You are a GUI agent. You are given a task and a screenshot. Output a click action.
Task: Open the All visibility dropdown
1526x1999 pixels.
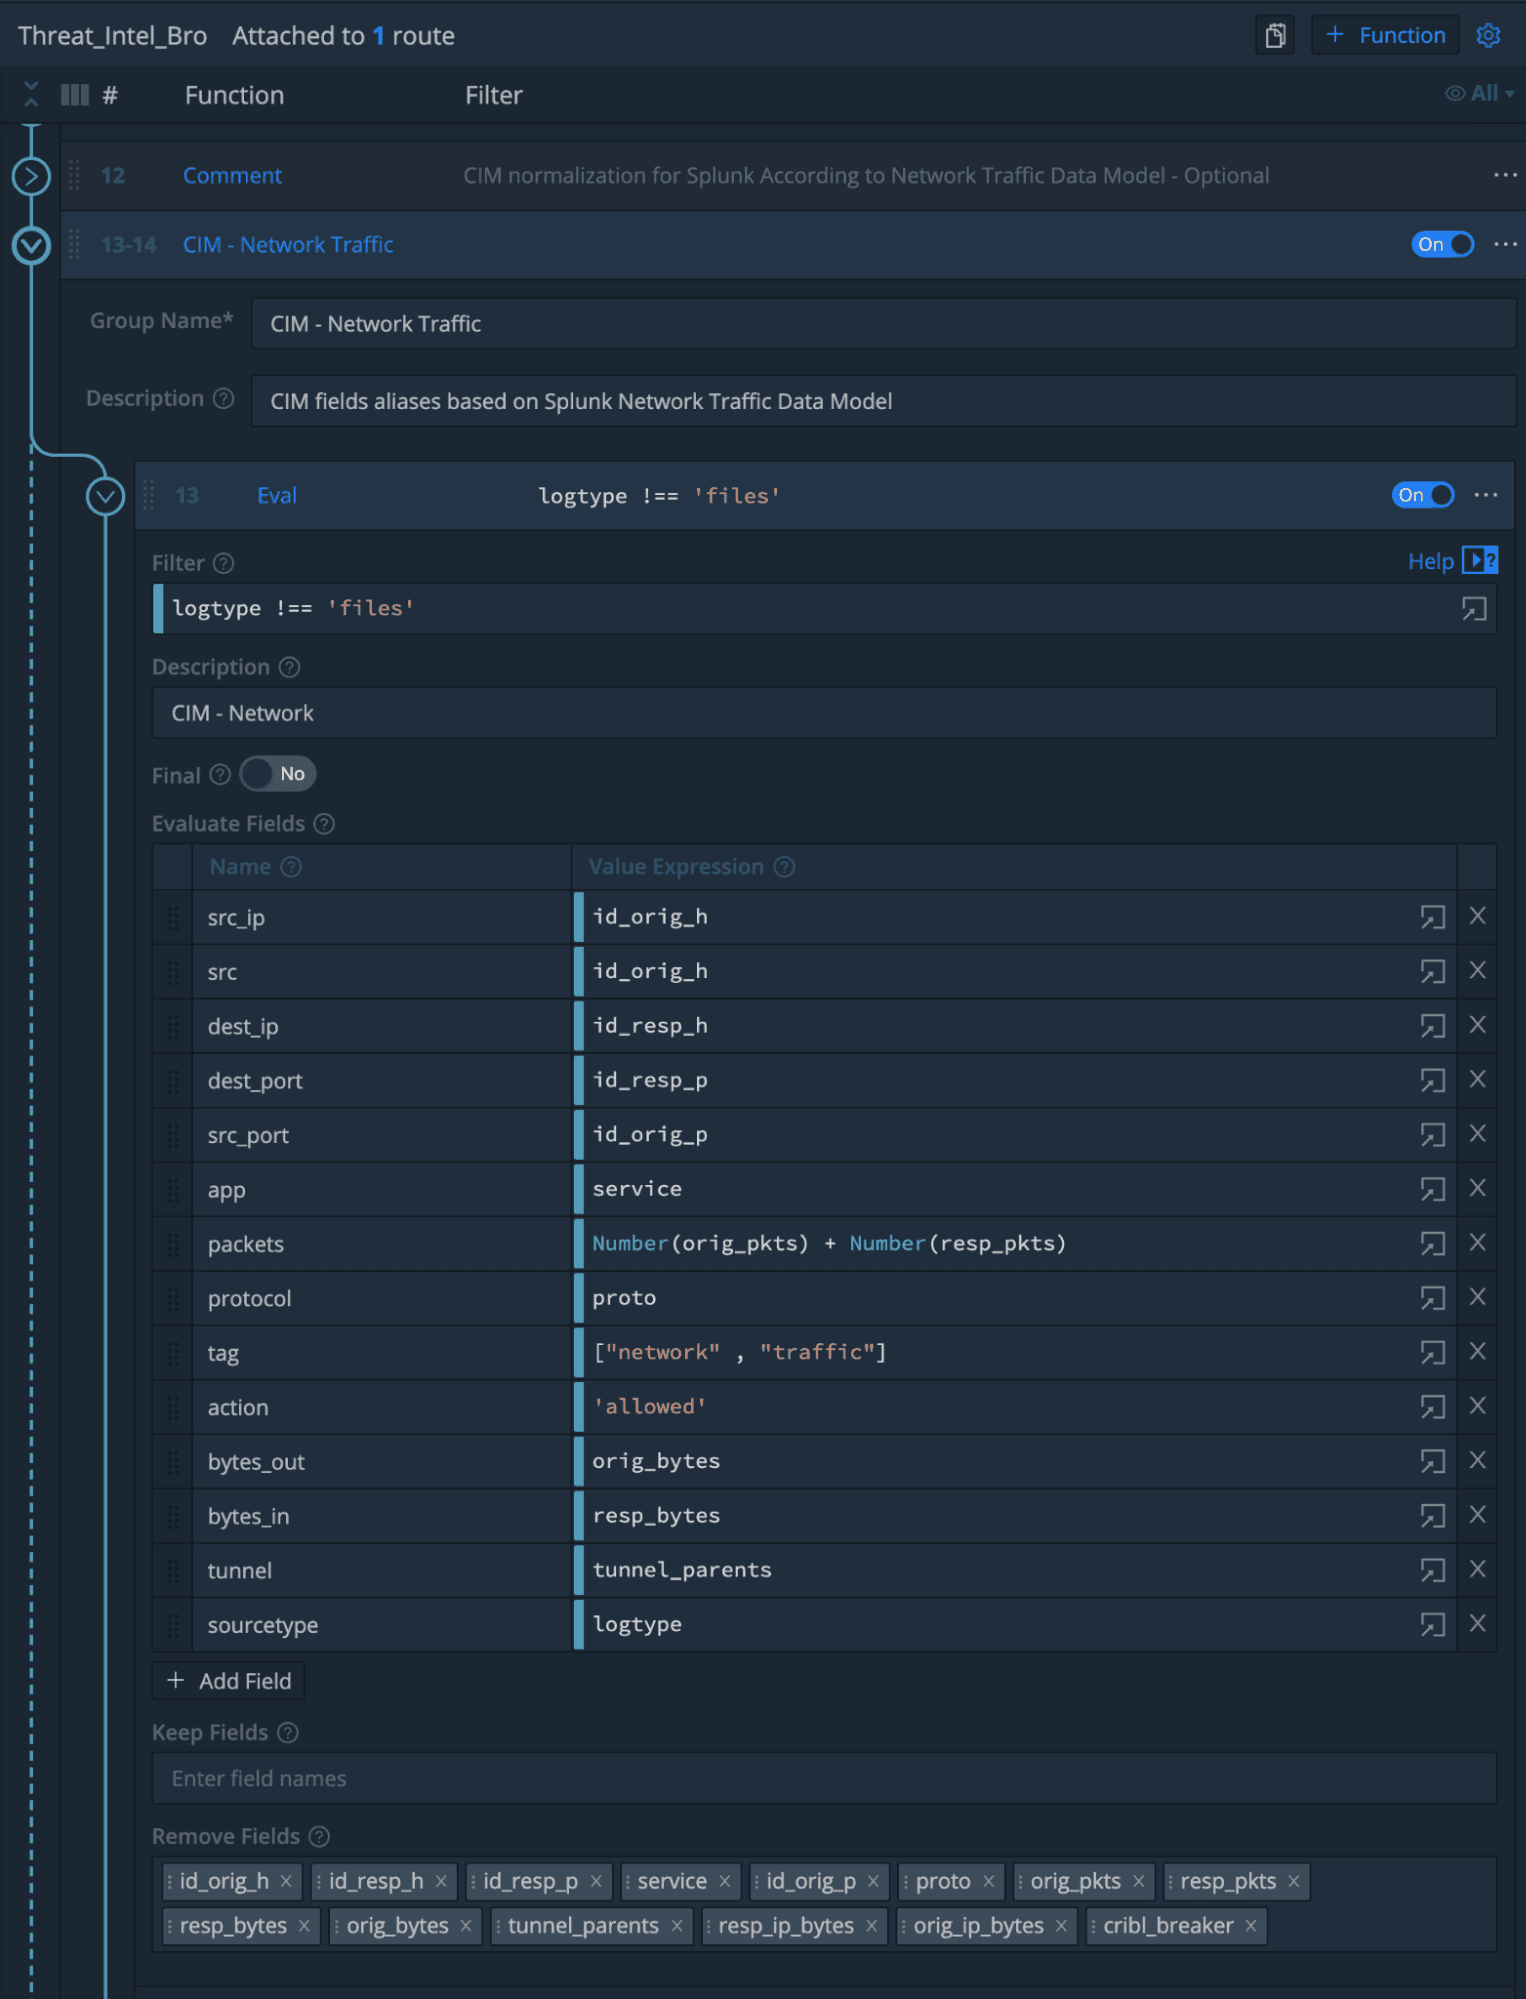click(1480, 94)
